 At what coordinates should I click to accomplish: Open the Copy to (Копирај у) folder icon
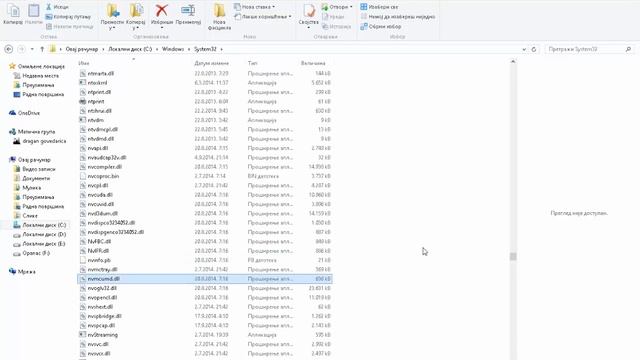(136, 11)
